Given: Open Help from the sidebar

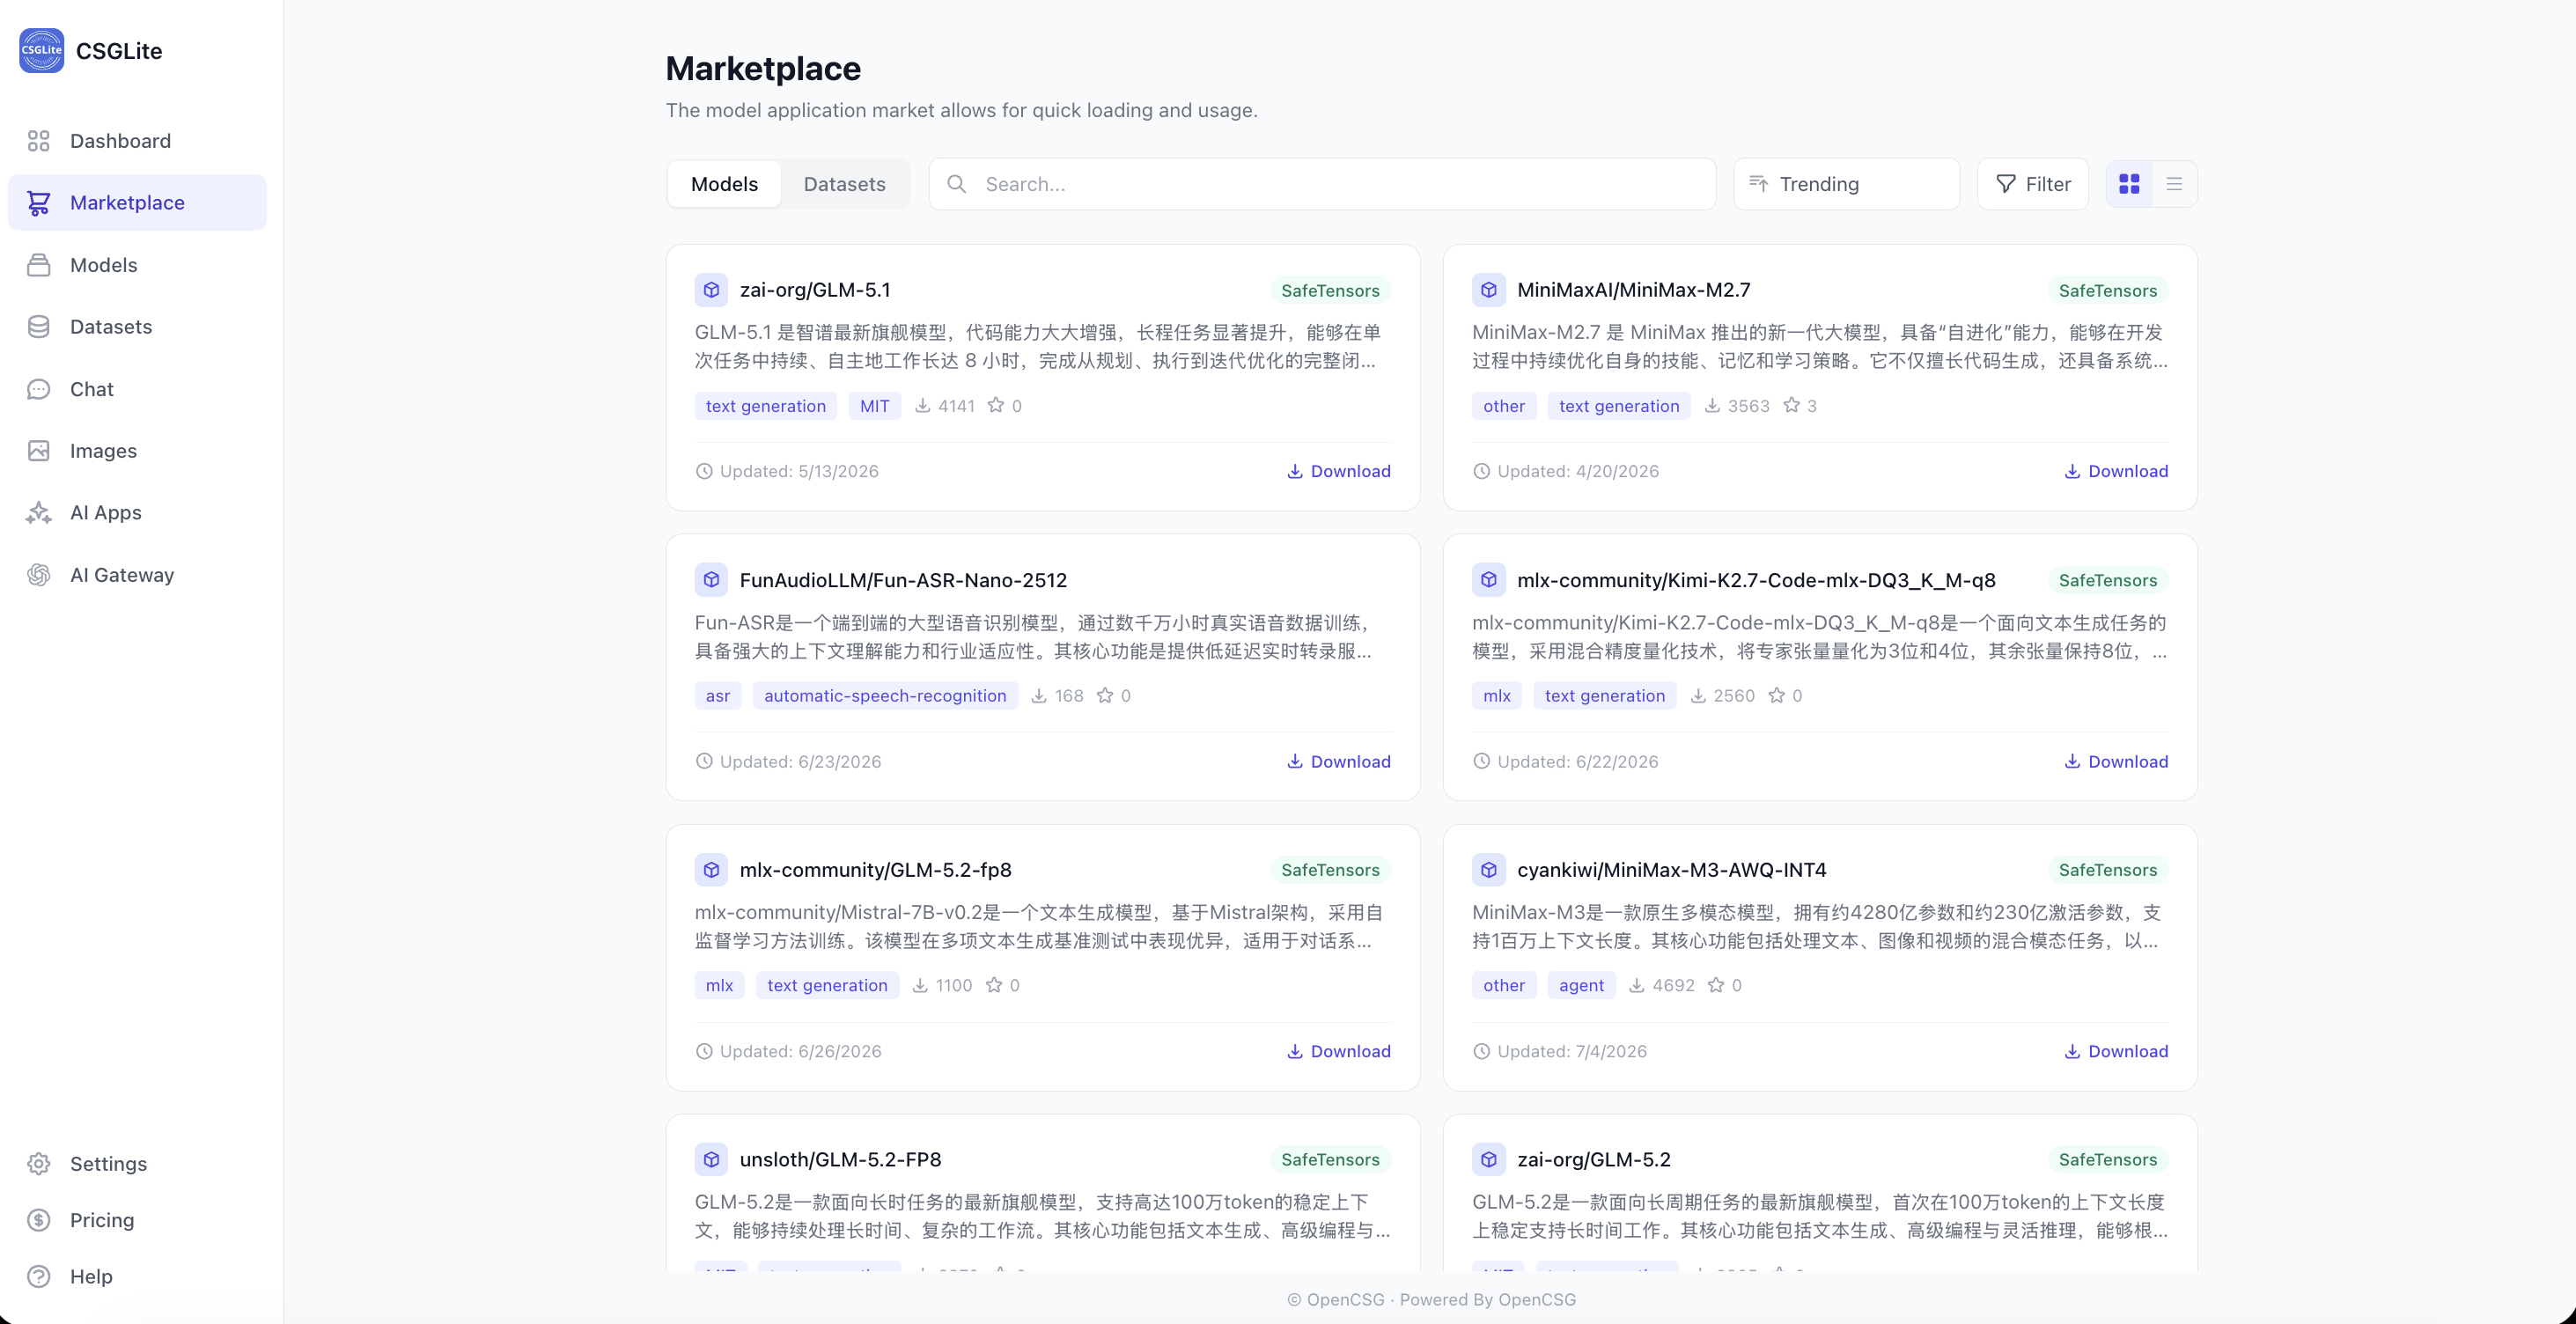Looking at the screenshot, I should (x=137, y=1276).
